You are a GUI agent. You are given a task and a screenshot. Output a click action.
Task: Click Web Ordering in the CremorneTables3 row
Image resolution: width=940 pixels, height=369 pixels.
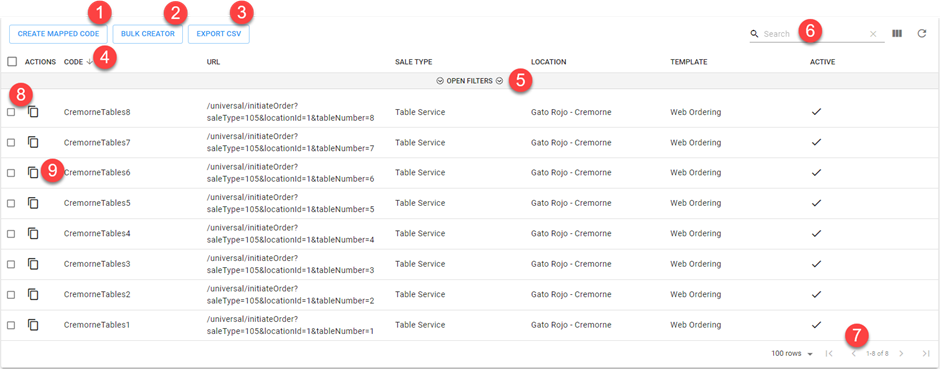tap(695, 264)
